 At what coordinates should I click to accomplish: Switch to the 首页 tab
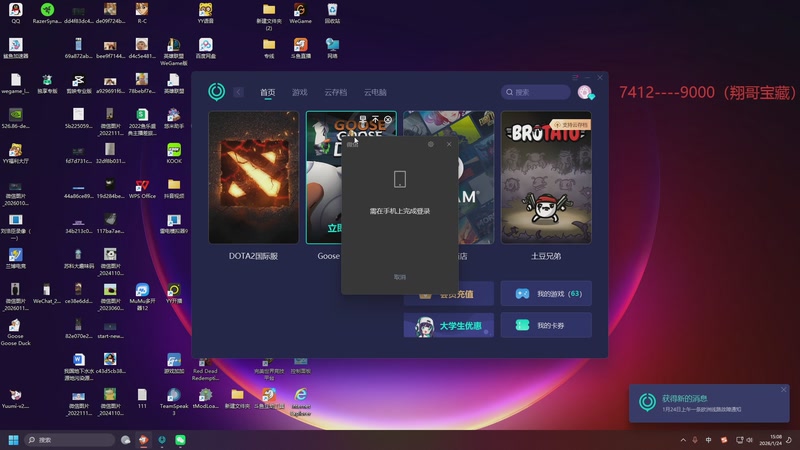tap(267, 92)
